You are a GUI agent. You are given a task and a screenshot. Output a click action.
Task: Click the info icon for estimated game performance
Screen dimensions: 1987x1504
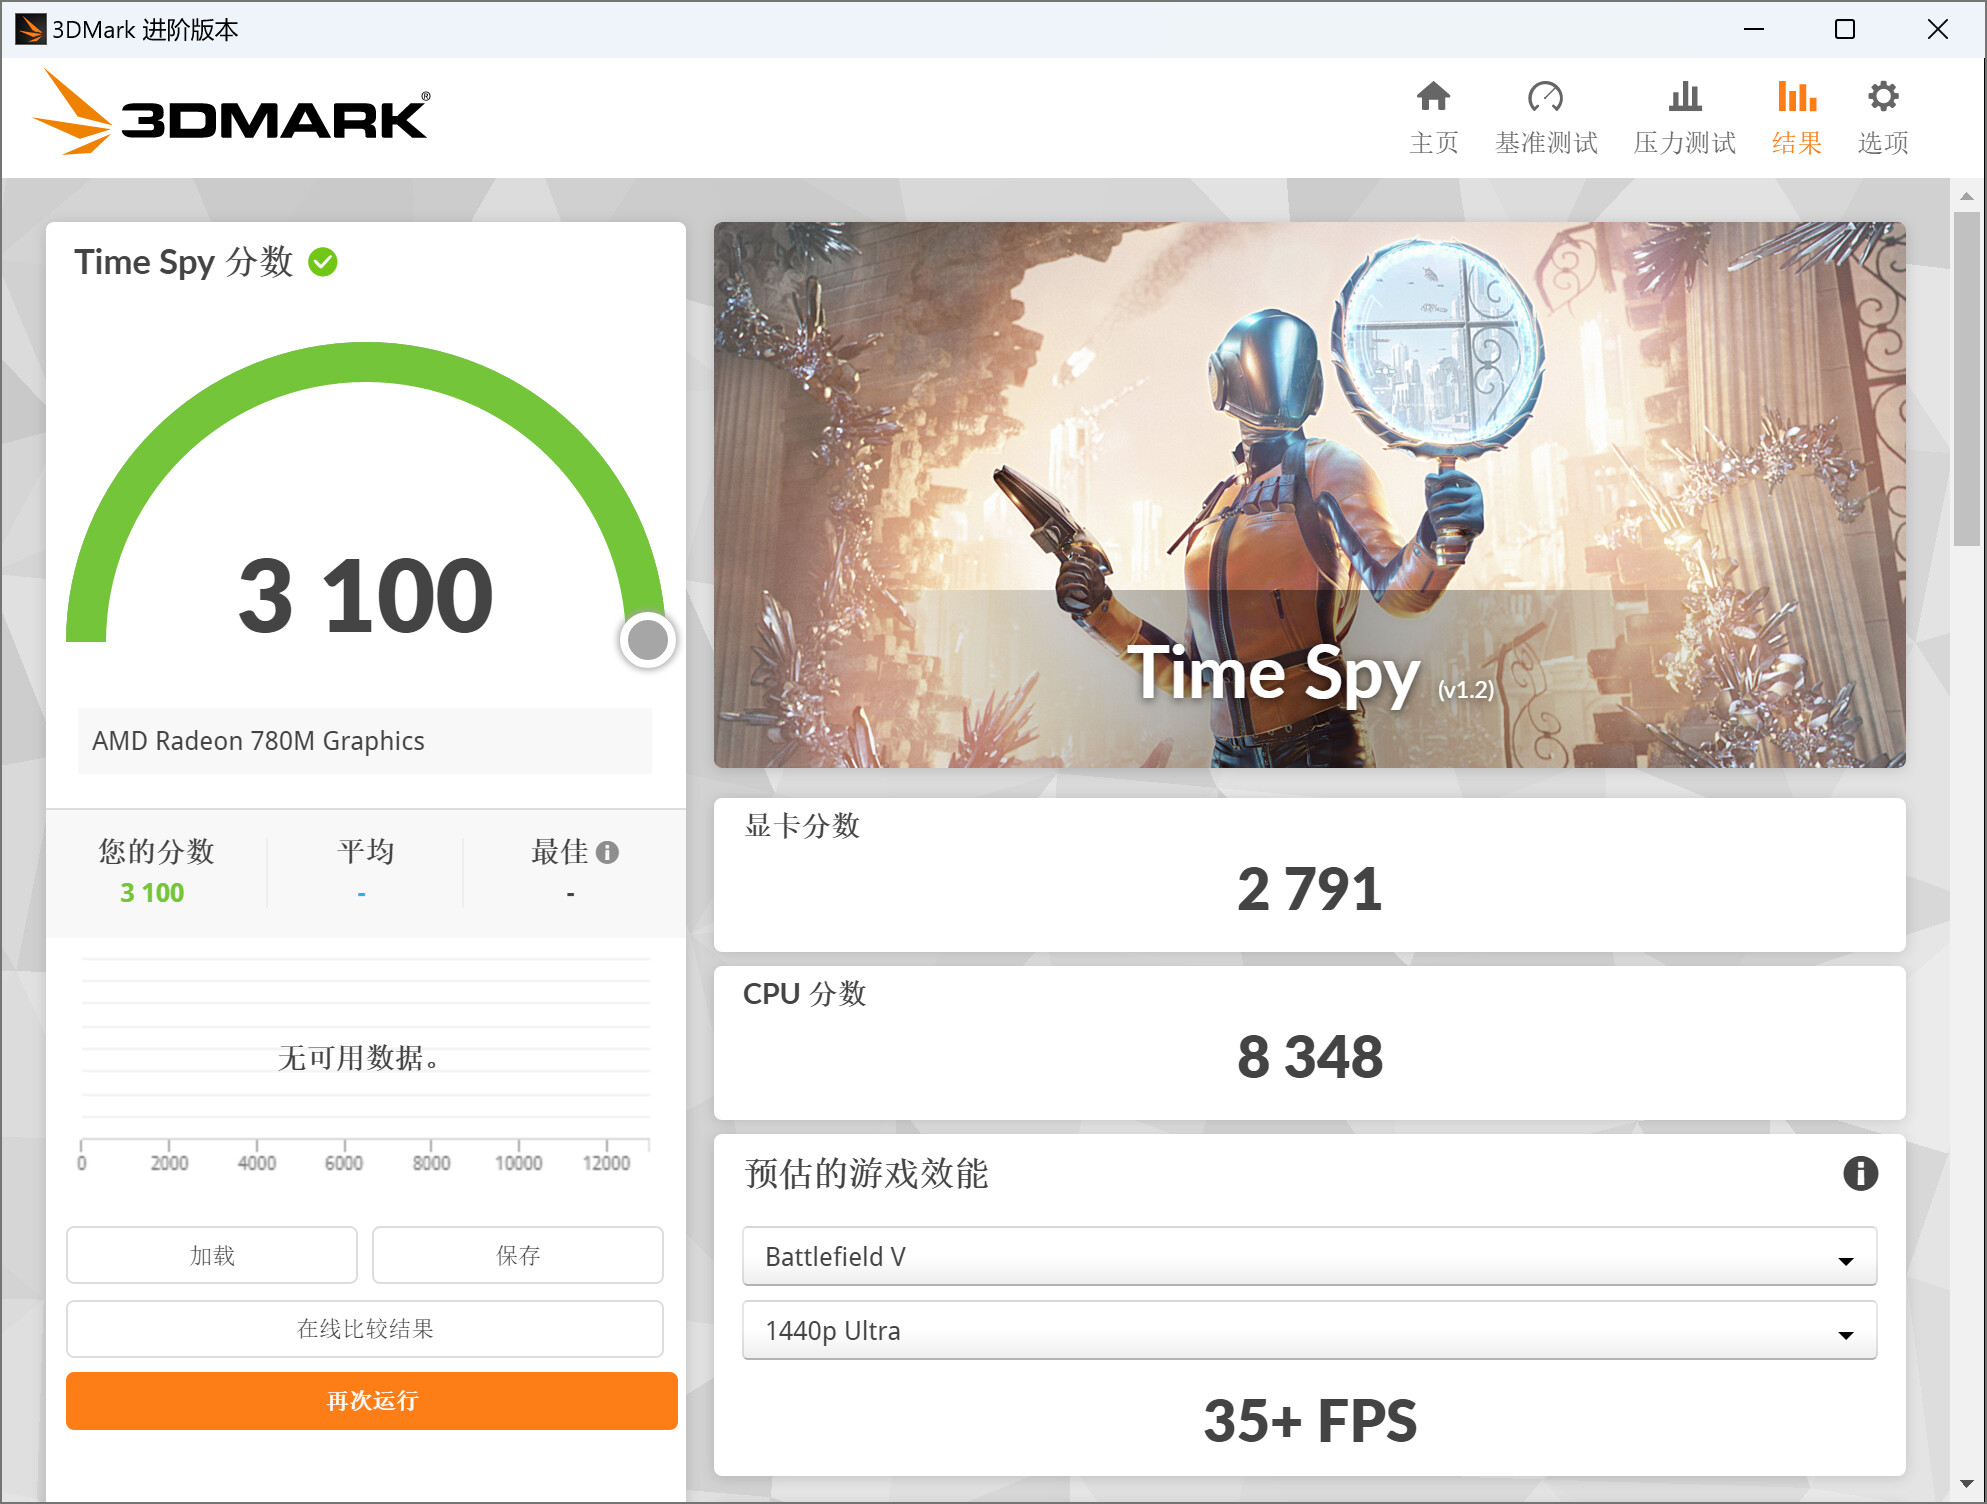[1860, 1173]
